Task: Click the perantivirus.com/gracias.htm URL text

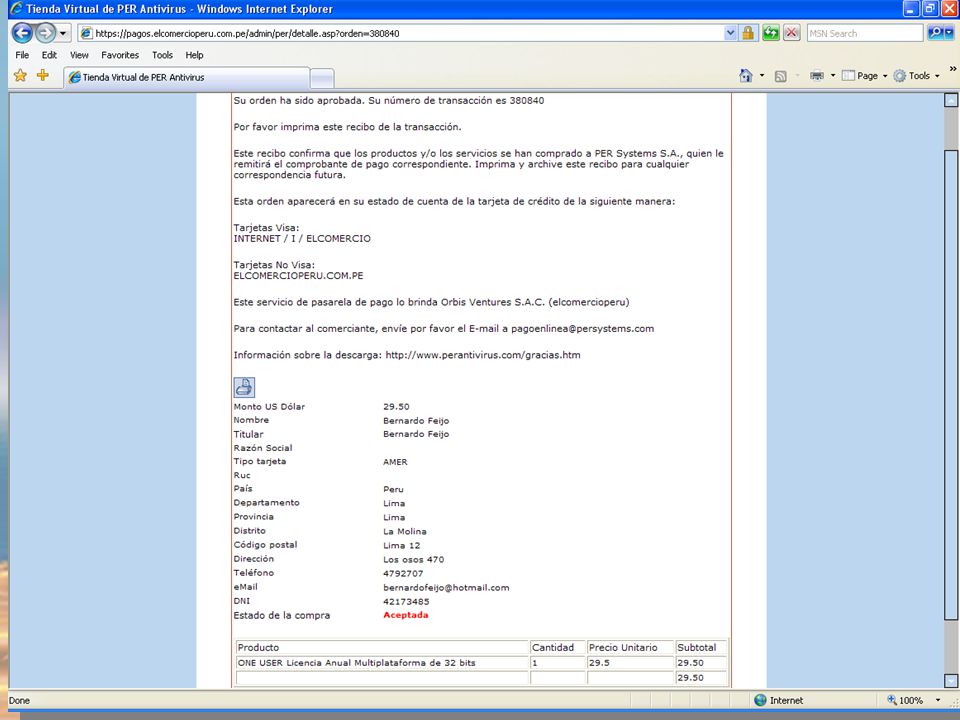Action: 482,355
